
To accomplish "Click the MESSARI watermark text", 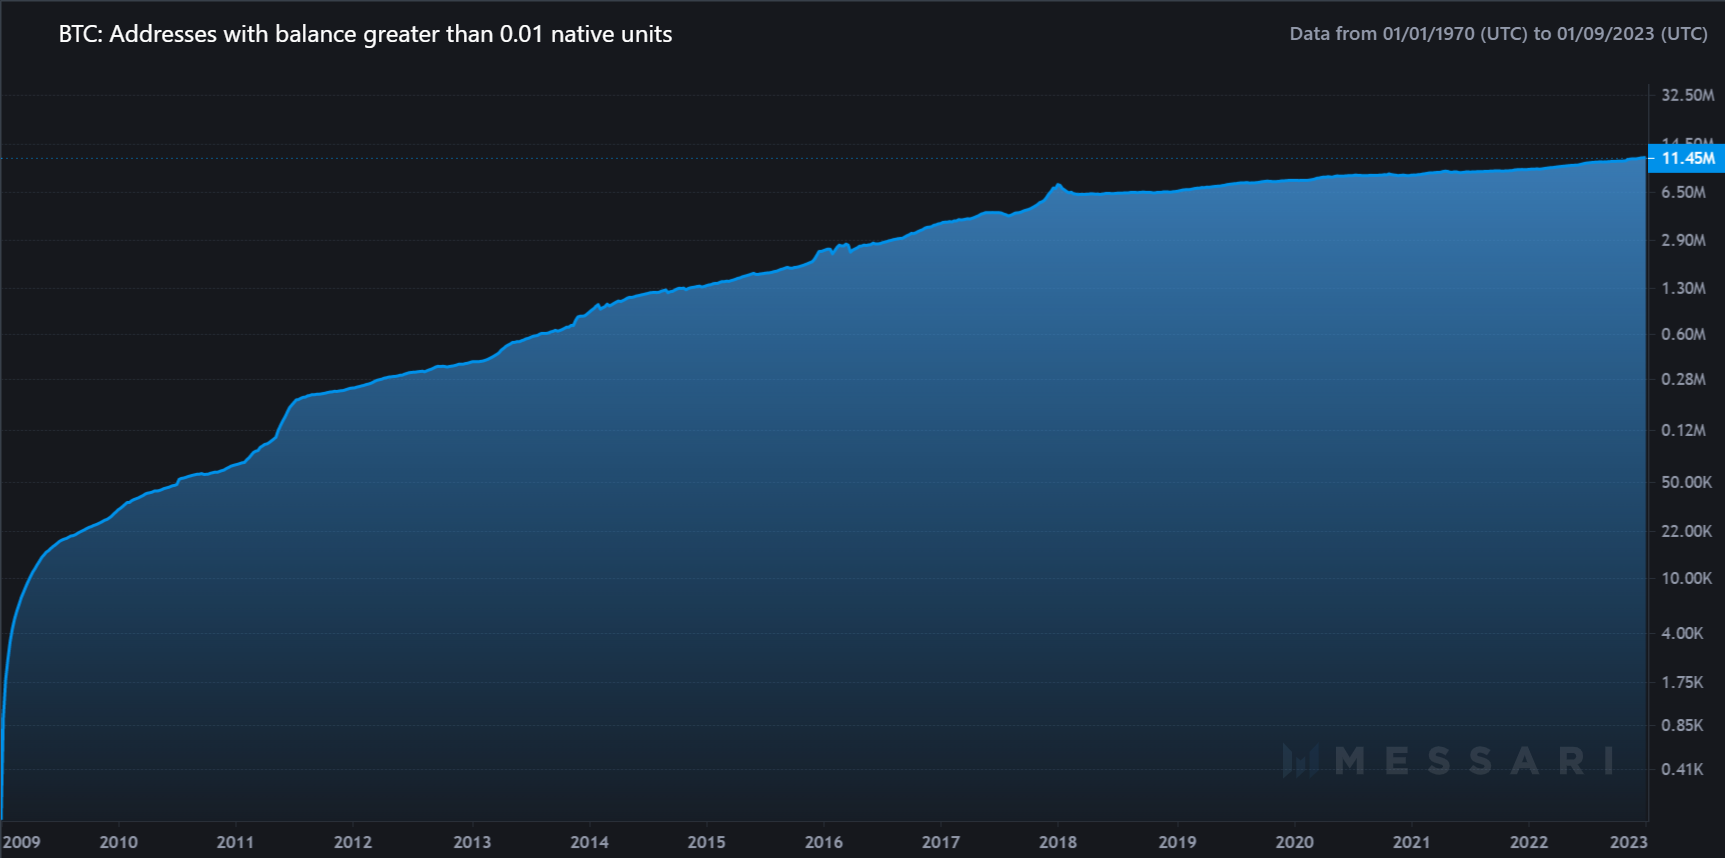I will coord(1475,761).
